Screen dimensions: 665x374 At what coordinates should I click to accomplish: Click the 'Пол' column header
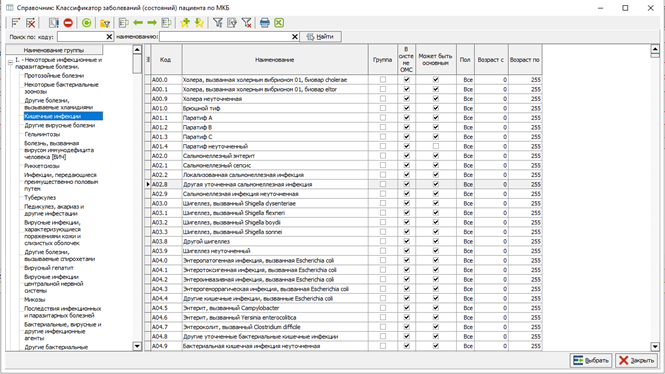(x=465, y=60)
